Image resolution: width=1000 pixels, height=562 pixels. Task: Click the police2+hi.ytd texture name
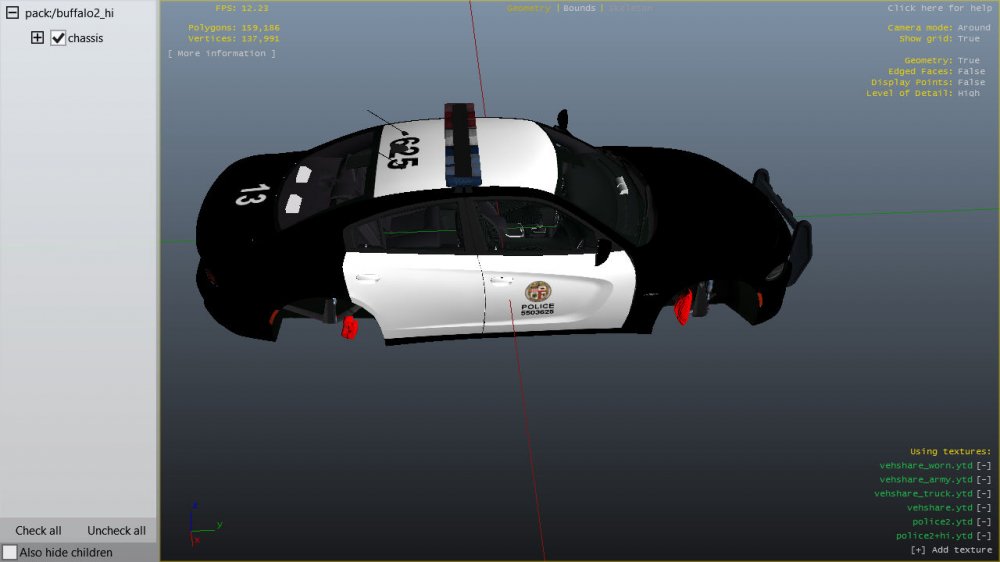click(x=934, y=536)
